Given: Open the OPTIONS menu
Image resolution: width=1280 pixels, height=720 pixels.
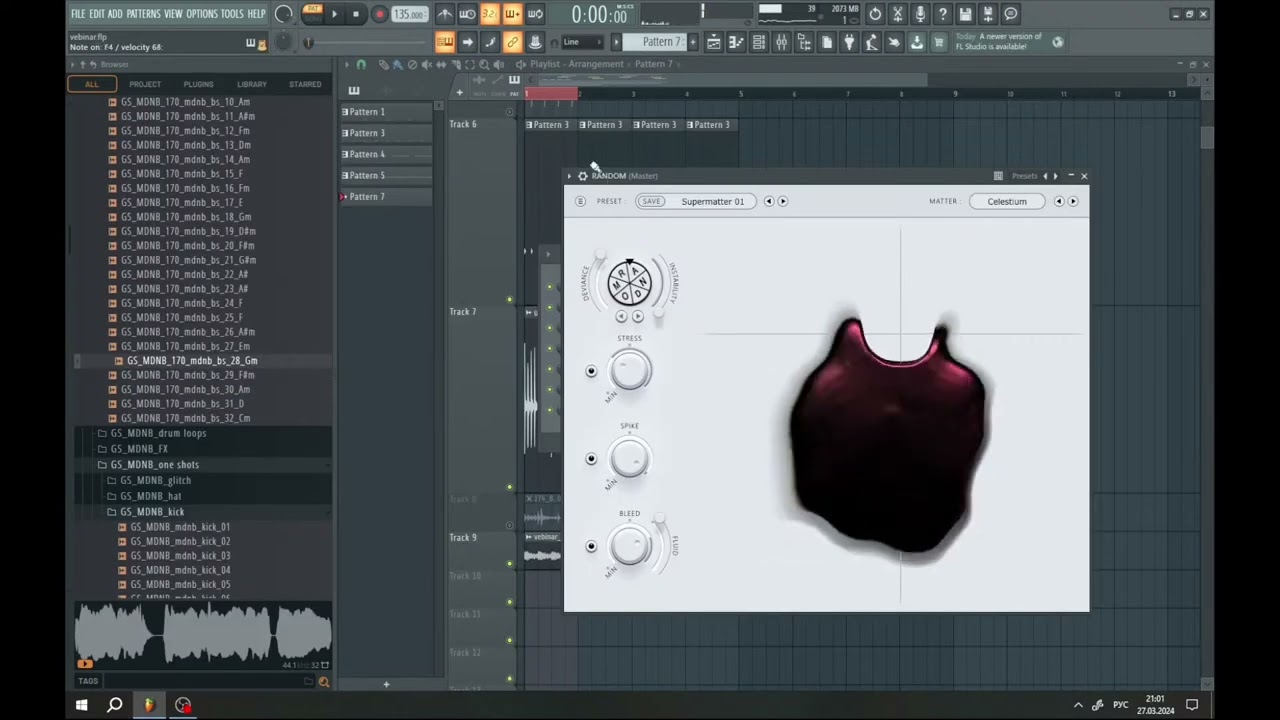Looking at the screenshot, I should [x=201, y=14].
